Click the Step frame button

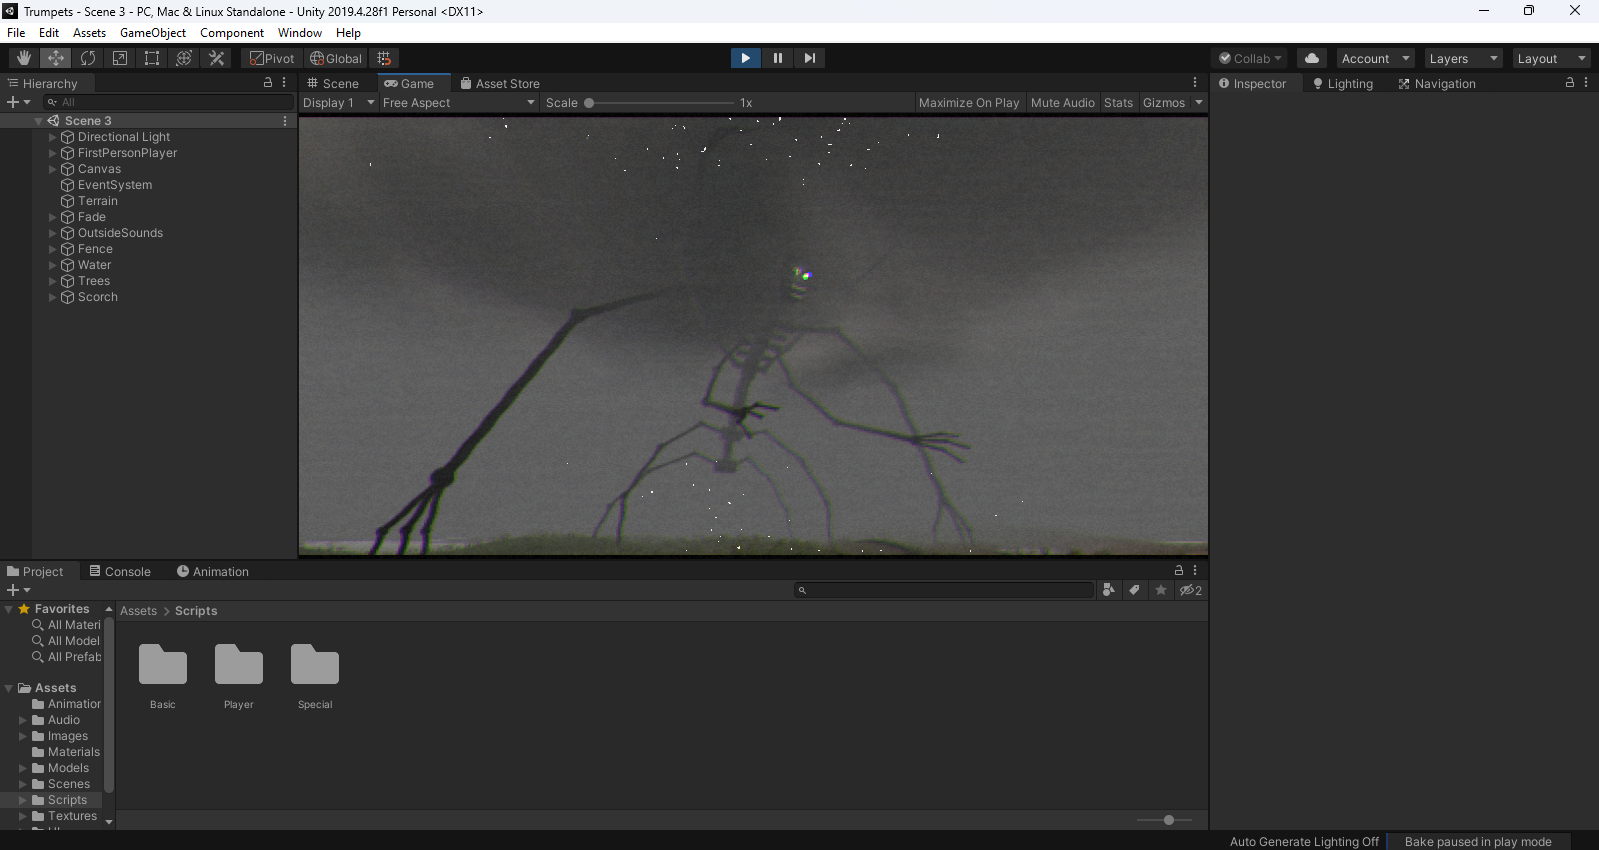coord(809,58)
